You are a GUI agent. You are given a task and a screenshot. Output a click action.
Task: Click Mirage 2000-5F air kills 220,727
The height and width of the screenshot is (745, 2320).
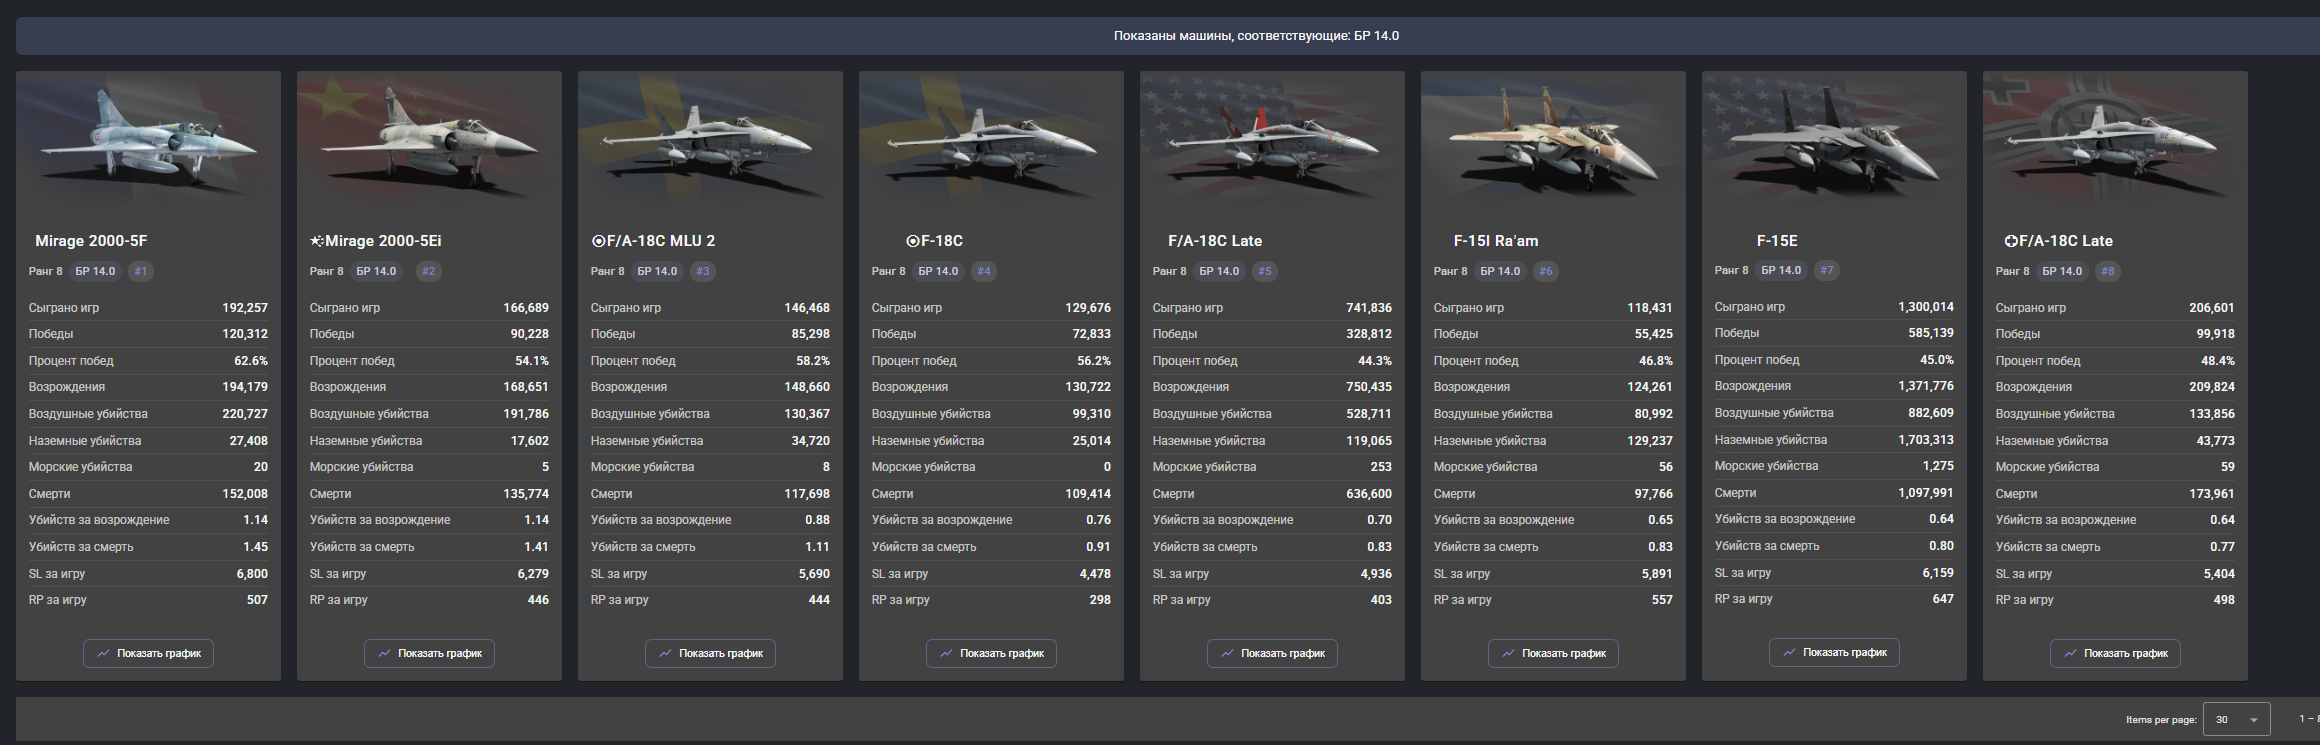tap(245, 414)
